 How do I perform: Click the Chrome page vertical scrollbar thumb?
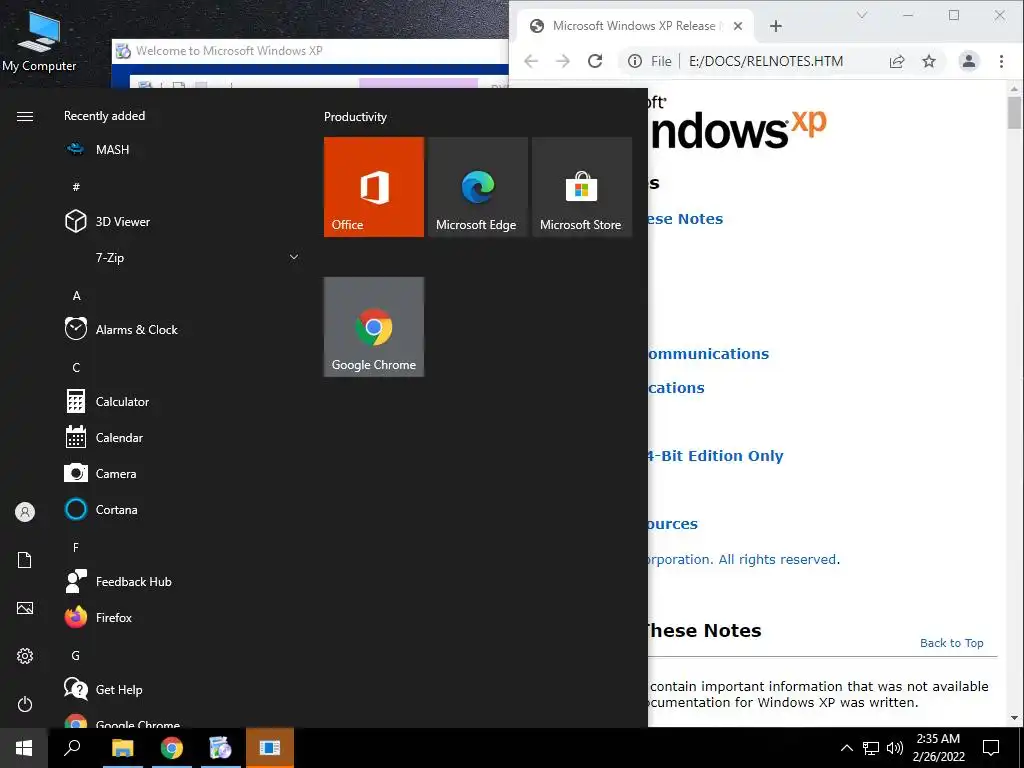click(1014, 112)
